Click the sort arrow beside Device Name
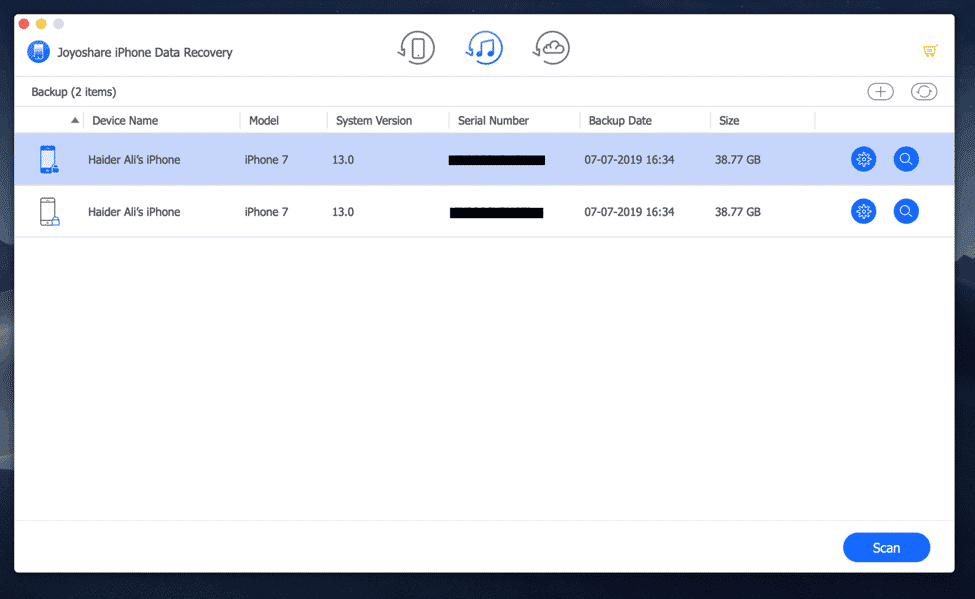Screen dimensions: 975x599 point(75,121)
